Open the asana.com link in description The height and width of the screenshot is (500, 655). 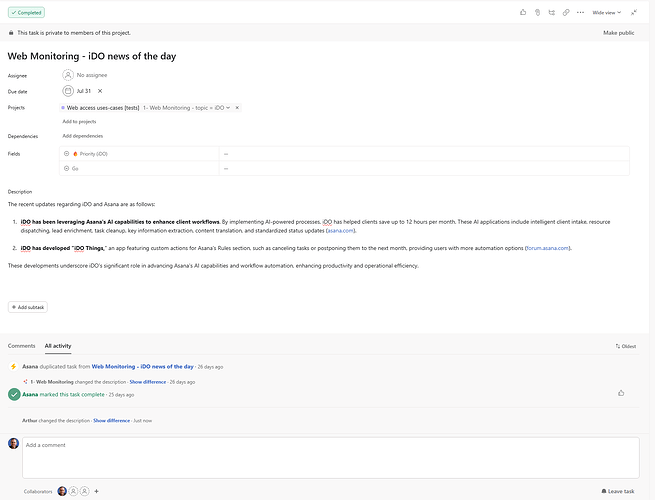(340, 230)
